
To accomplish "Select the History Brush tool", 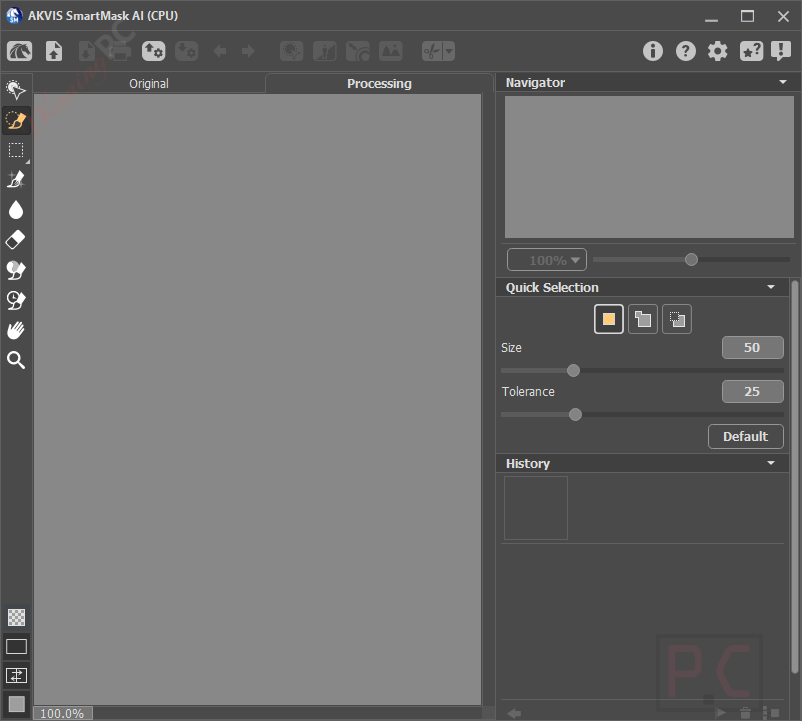I will 16,301.
